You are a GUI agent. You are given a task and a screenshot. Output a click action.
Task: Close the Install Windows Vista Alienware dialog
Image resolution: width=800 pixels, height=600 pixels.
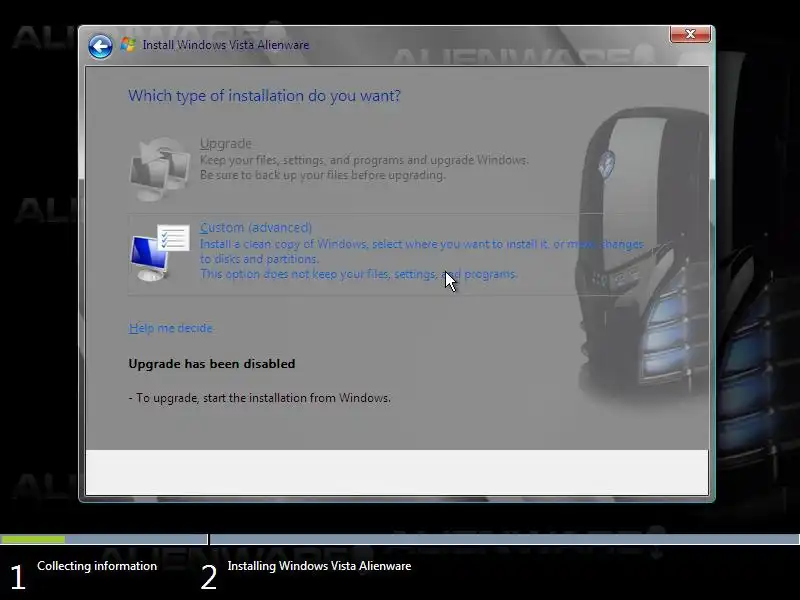690,34
